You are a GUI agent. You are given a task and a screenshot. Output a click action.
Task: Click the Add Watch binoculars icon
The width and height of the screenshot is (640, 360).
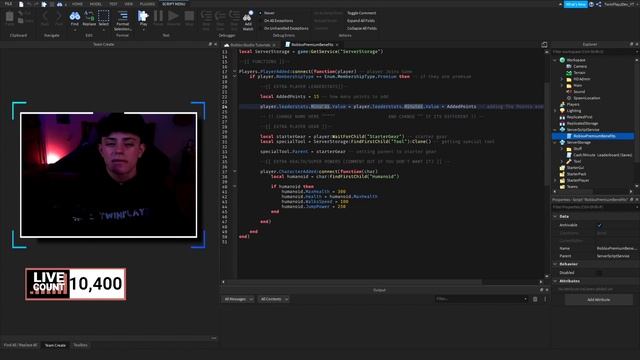[x=248, y=17]
